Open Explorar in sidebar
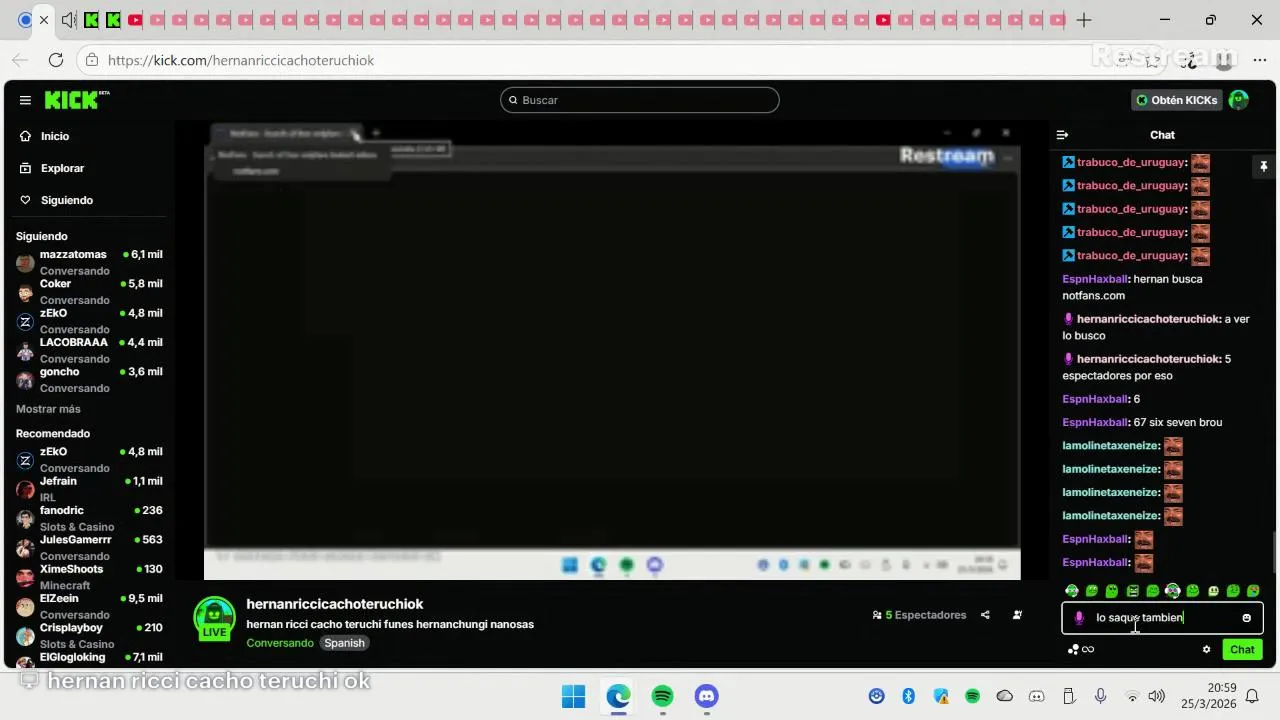Viewport: 1280px width, 720px height. click(62, 168)
